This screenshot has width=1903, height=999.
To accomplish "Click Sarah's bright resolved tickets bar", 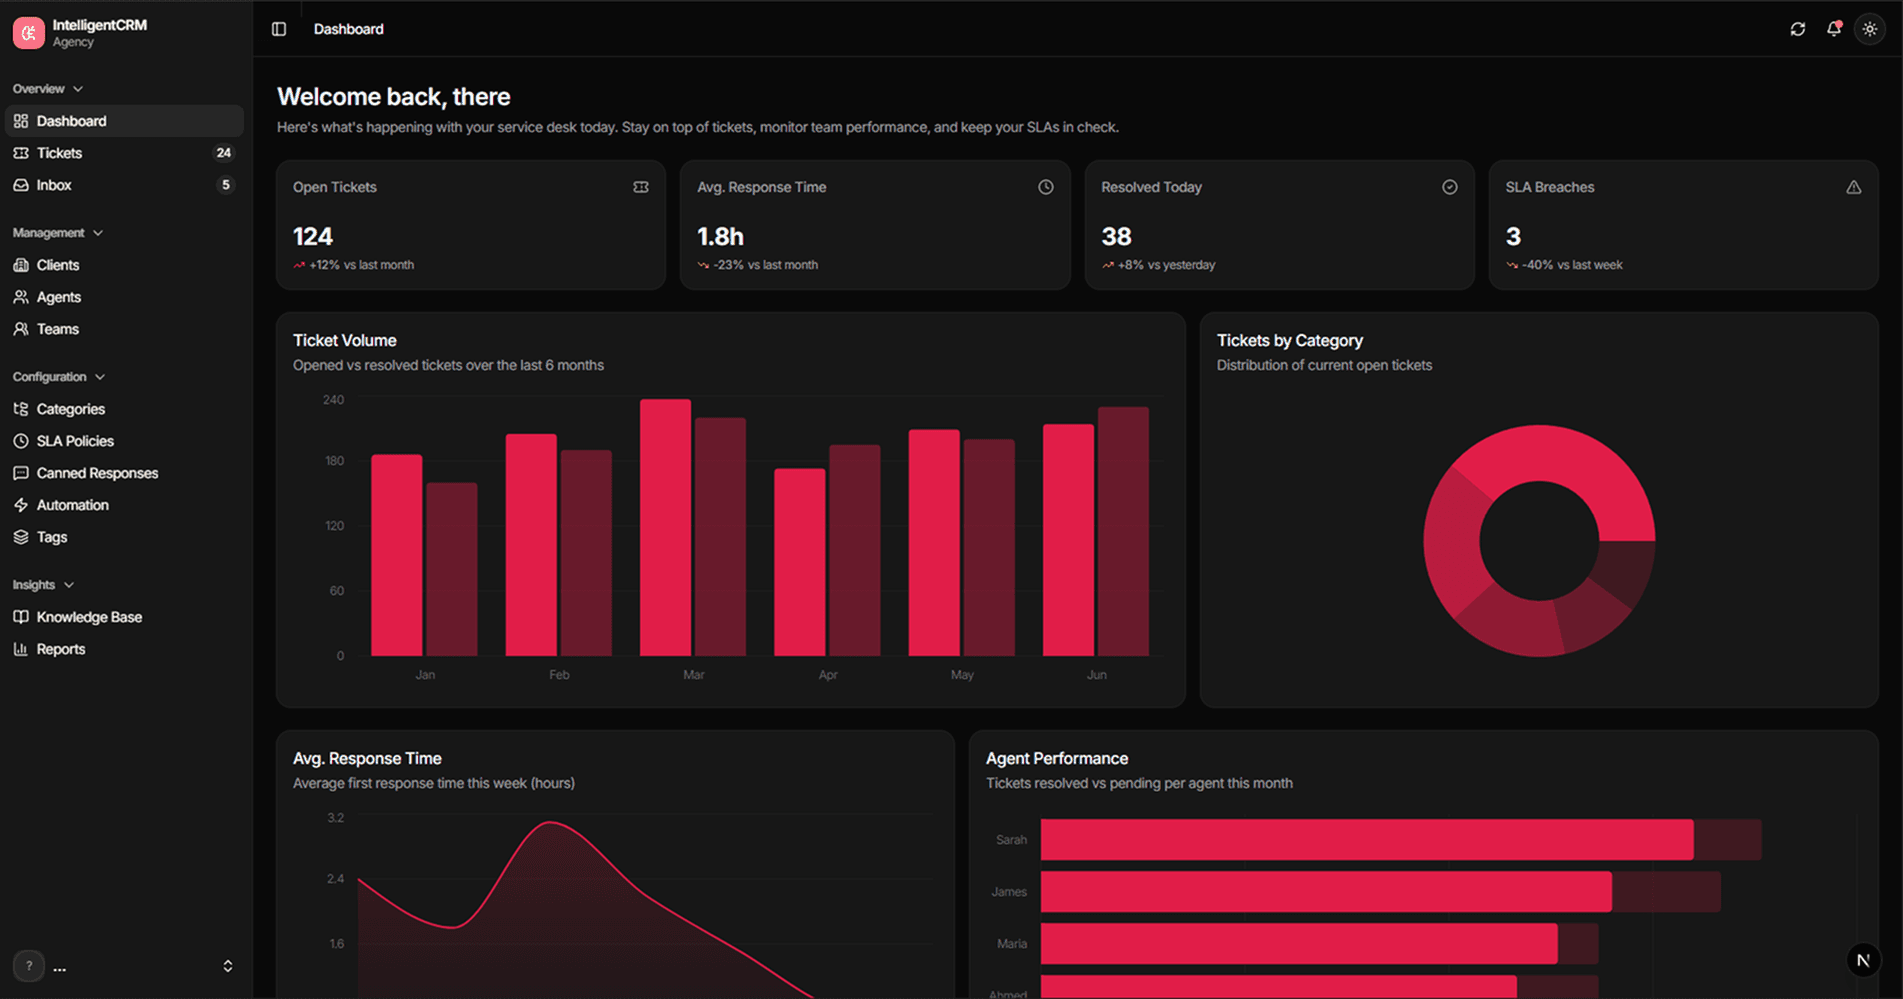I will [x=1367, y=840].
